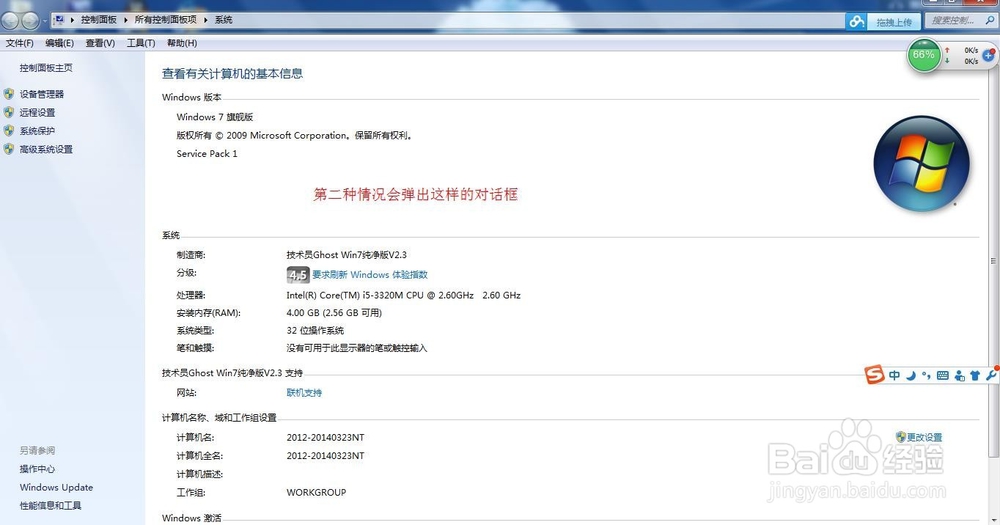The image size is (1000, 525).
Task: Open the 帮助(H) menu
Action: 182,43
